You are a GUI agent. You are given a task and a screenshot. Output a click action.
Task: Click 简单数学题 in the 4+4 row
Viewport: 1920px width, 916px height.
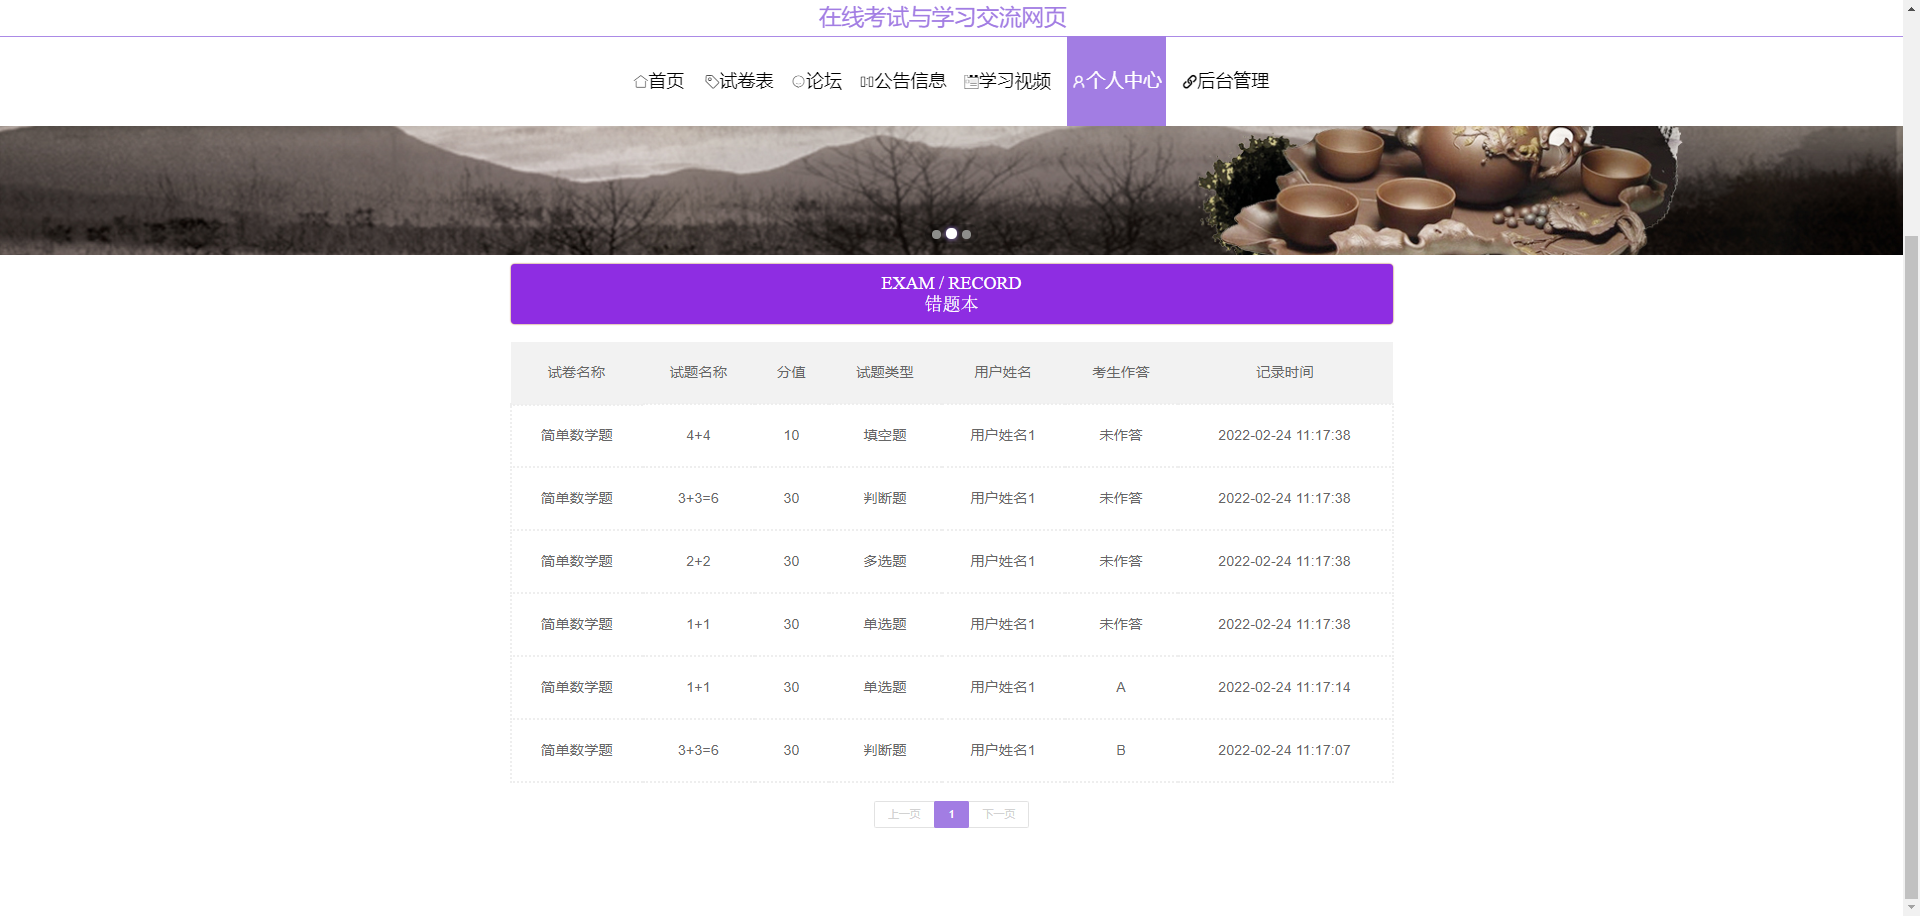coord(576,435)
